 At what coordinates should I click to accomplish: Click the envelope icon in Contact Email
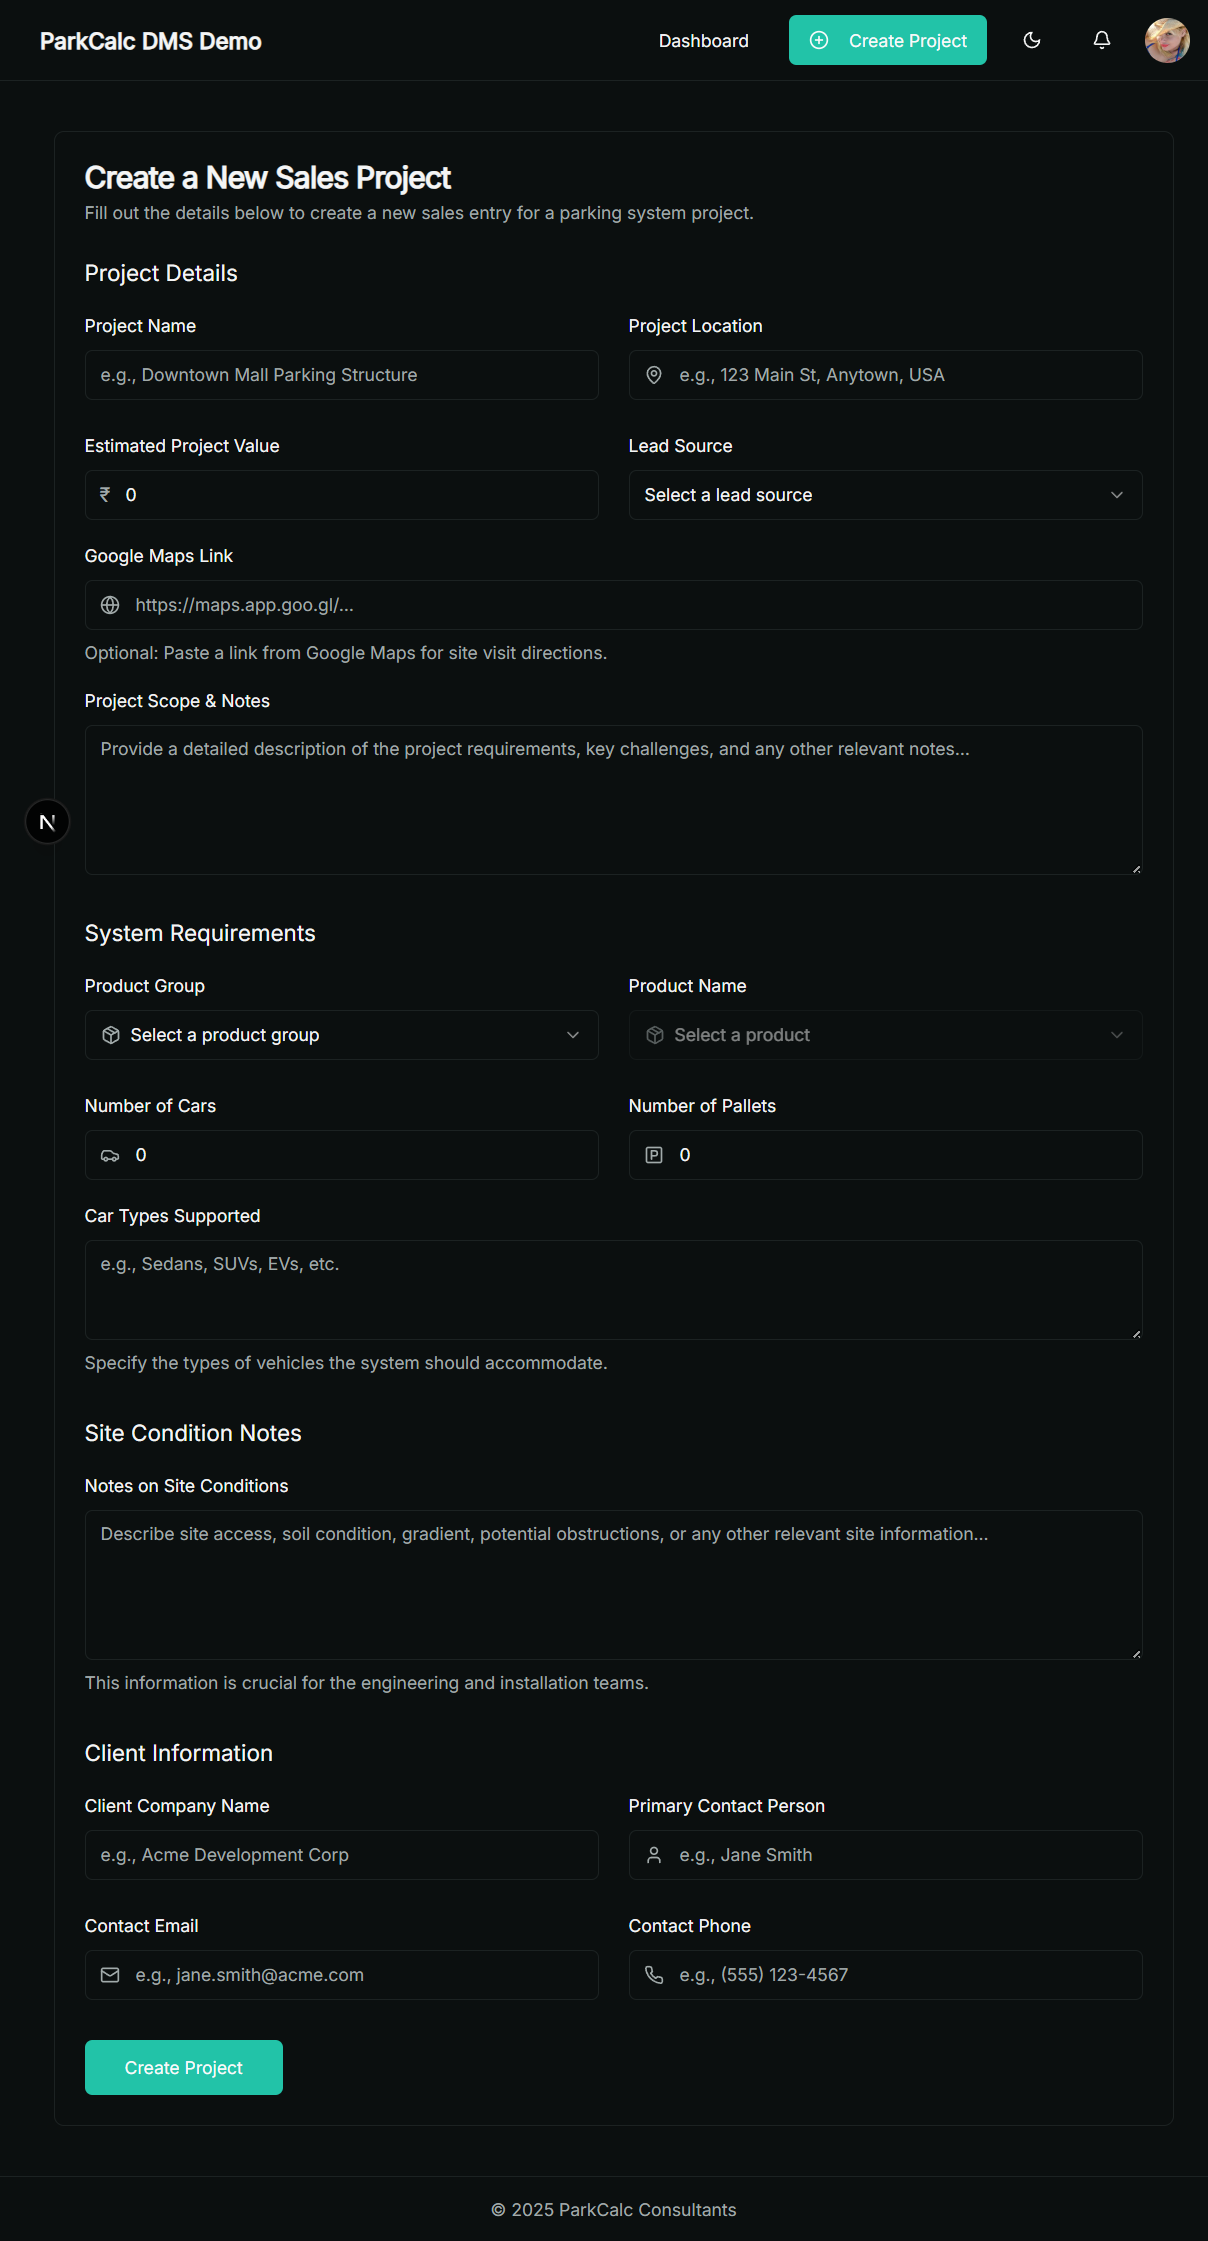pyautogui.click(x=110, y=1975)
